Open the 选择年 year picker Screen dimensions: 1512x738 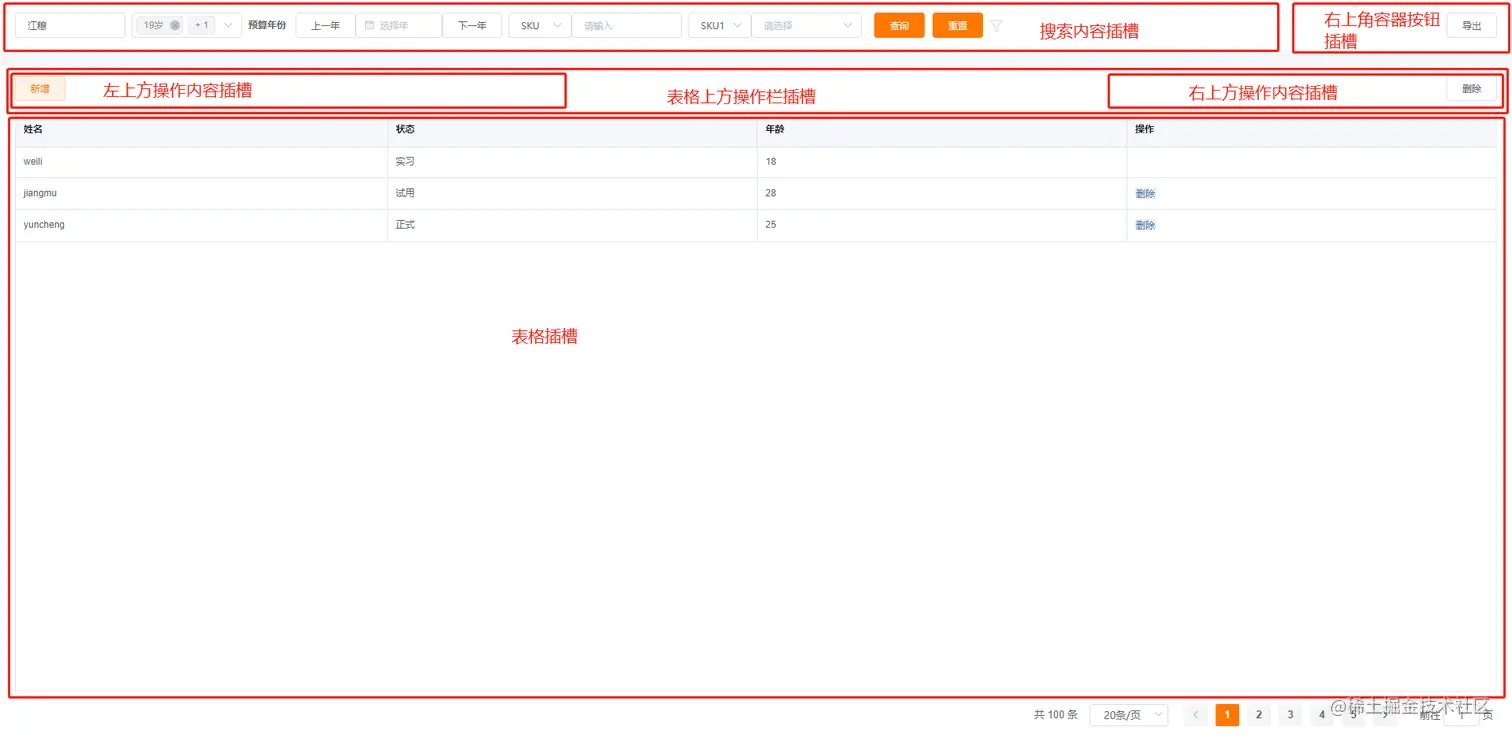[399, 26]
